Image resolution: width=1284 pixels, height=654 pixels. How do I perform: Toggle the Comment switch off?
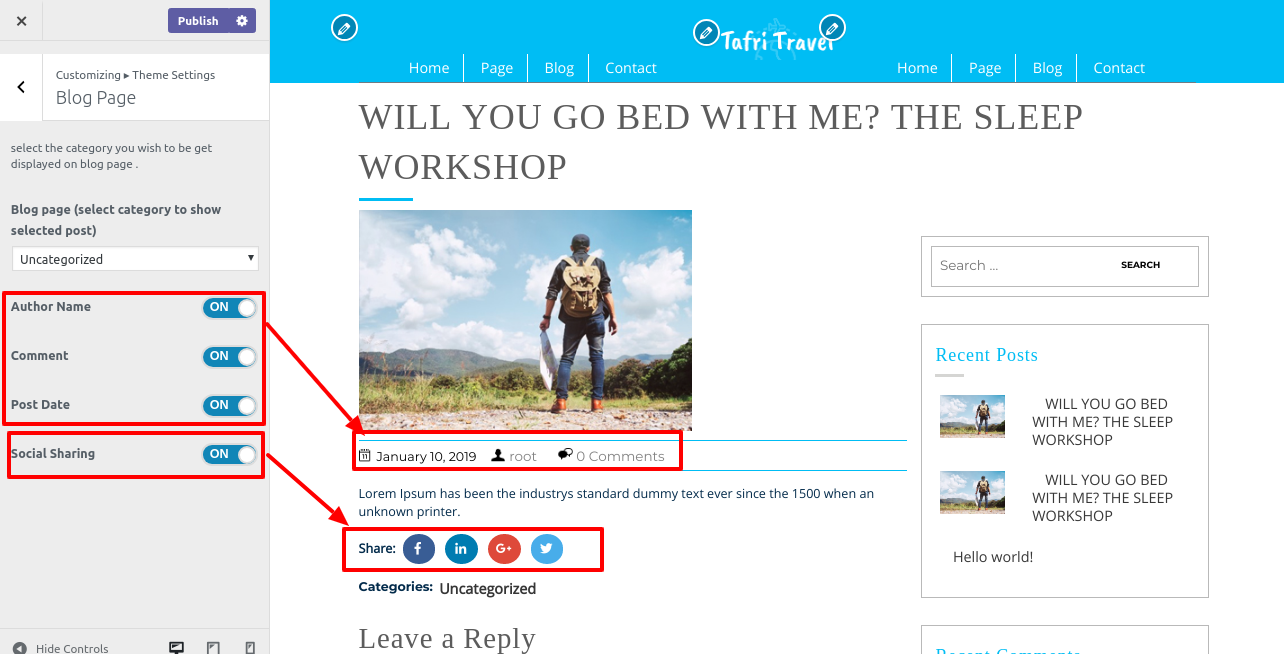click(x=230, y=356)
